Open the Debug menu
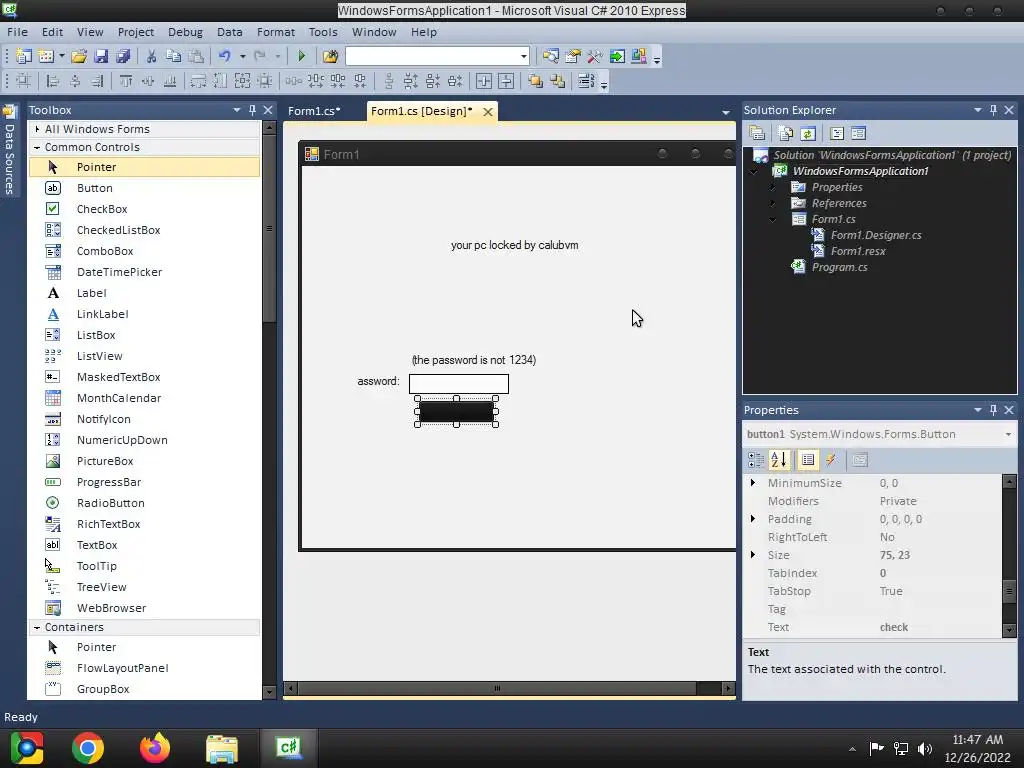The image size is (1024, 768). click(x=185, y=32)
